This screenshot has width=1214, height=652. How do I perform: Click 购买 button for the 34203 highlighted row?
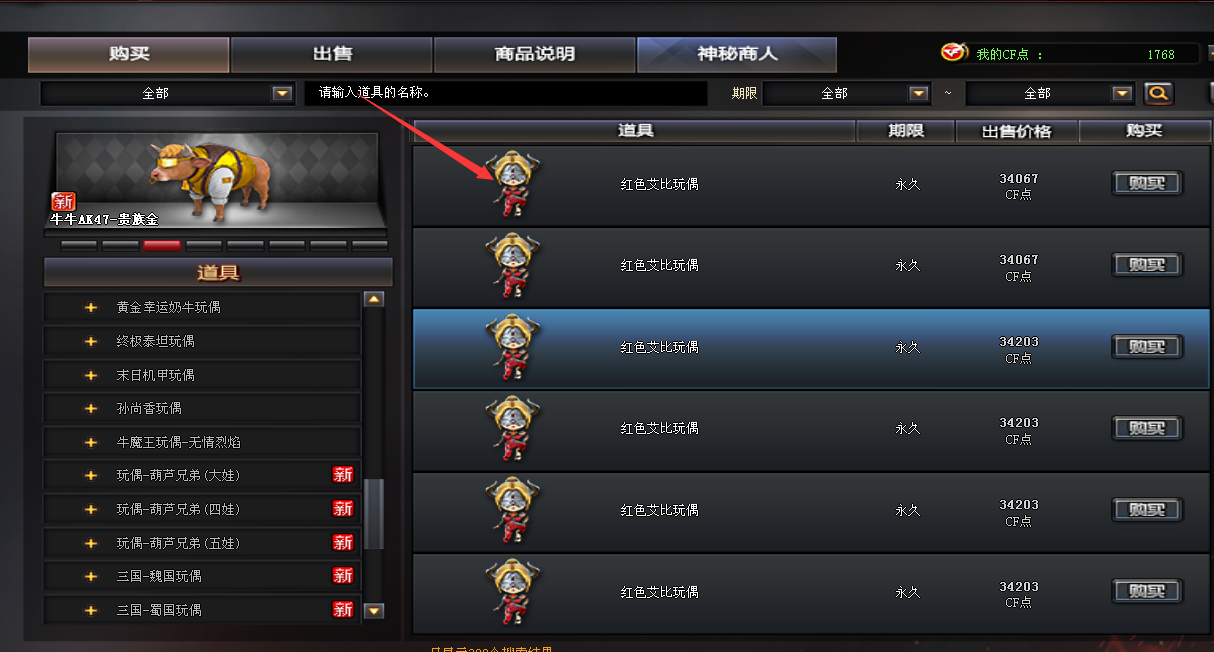[1147, 347]
